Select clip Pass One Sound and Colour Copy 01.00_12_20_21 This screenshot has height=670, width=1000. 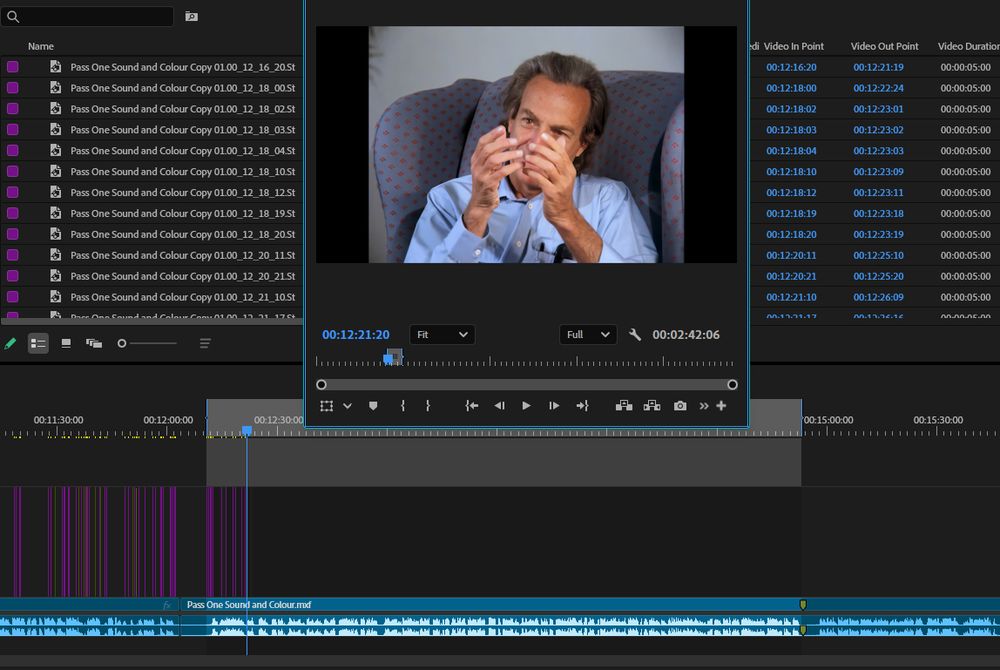tap(182, 276)
